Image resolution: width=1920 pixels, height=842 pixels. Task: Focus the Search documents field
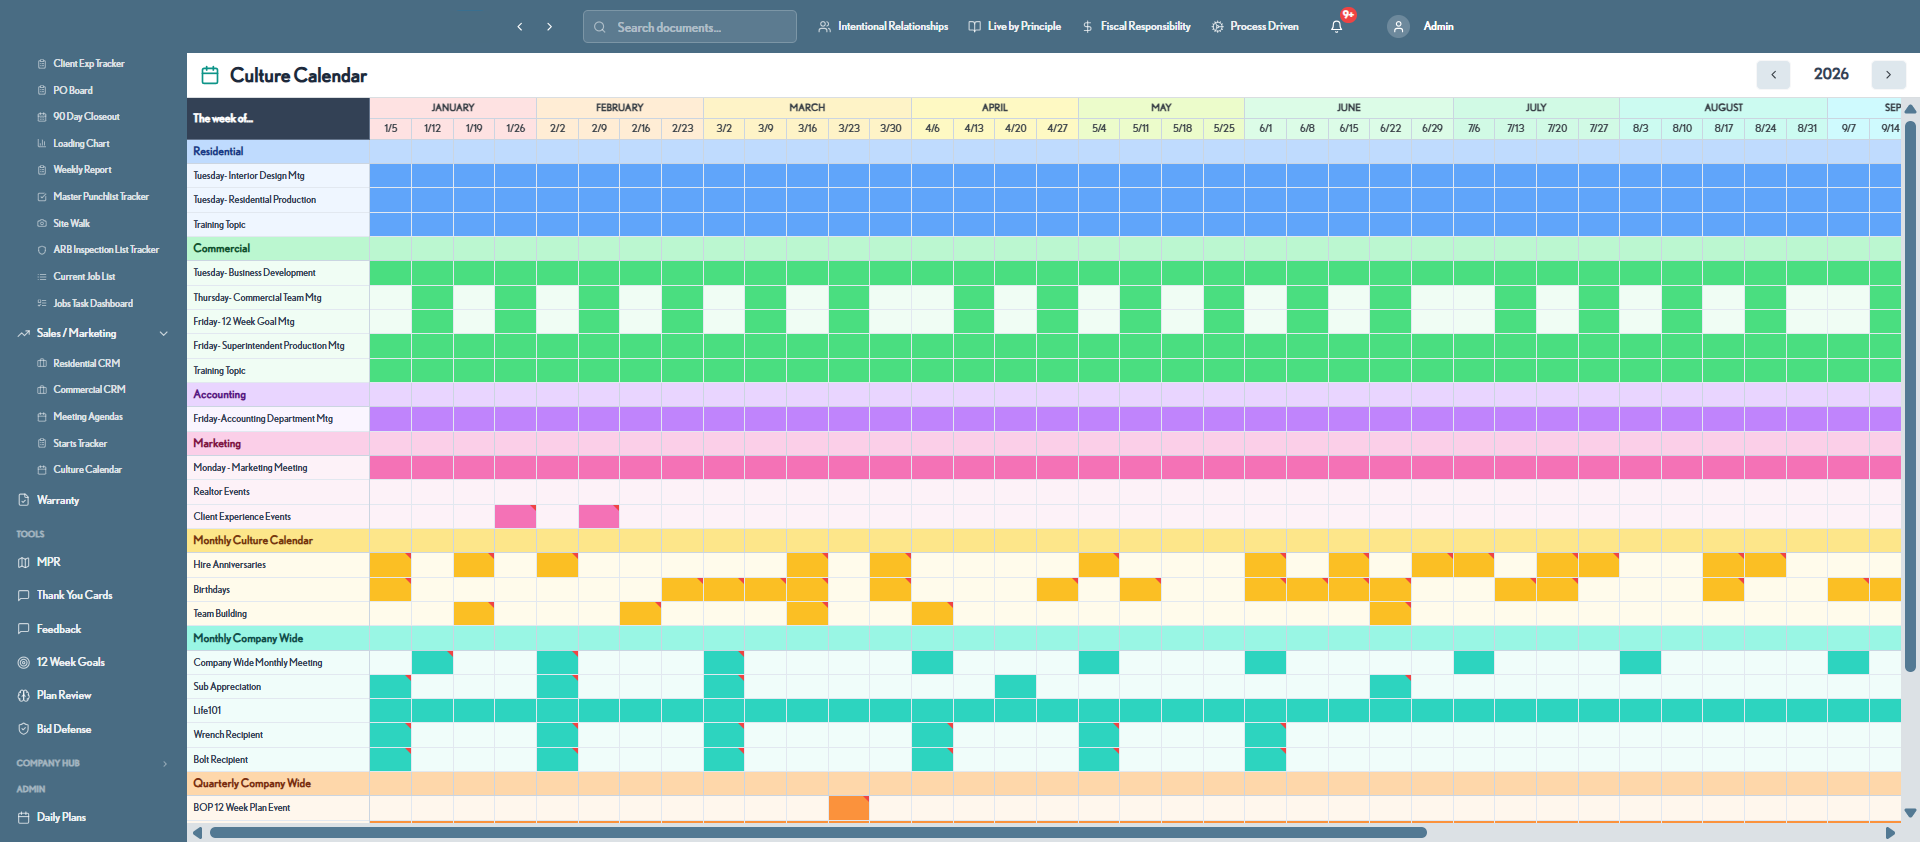click(x=690, y=27)
